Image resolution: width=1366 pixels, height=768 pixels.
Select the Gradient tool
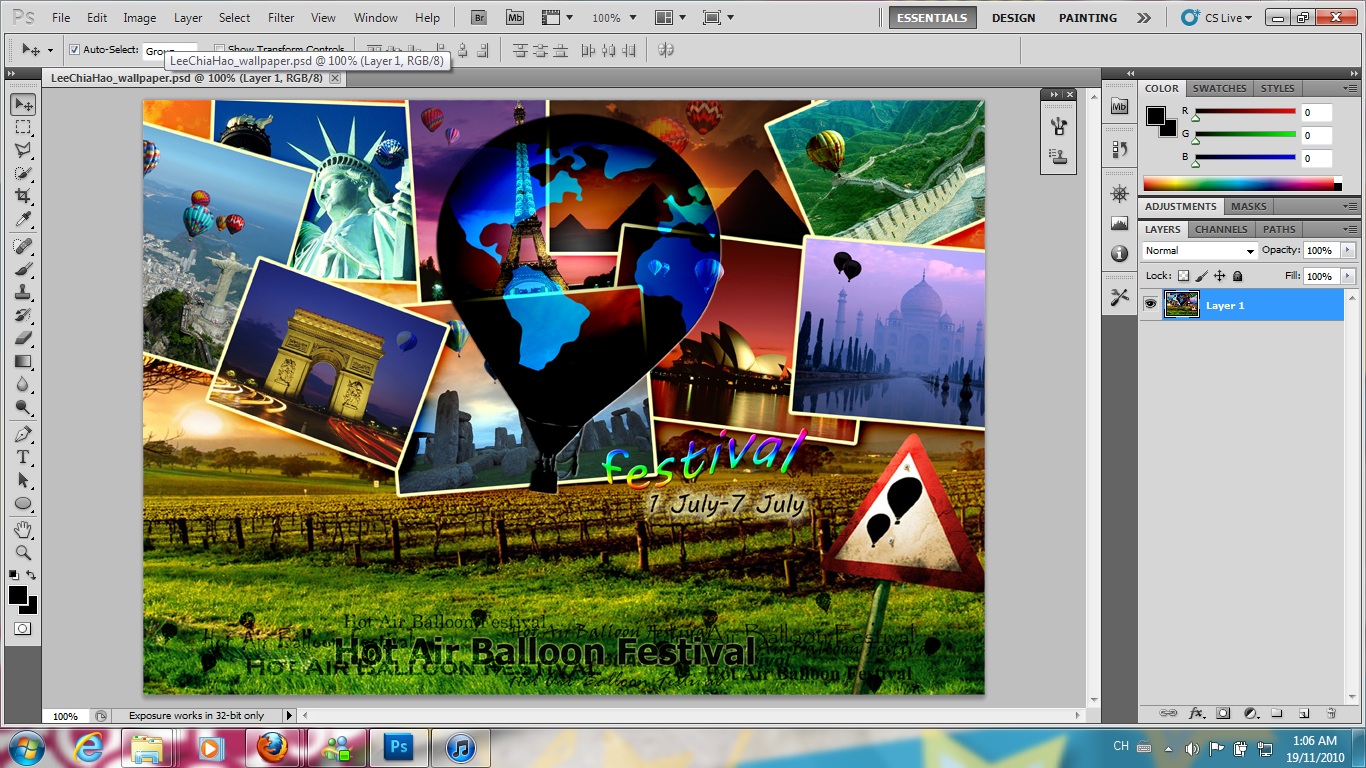pyautogui.click(x=23, y=360)
